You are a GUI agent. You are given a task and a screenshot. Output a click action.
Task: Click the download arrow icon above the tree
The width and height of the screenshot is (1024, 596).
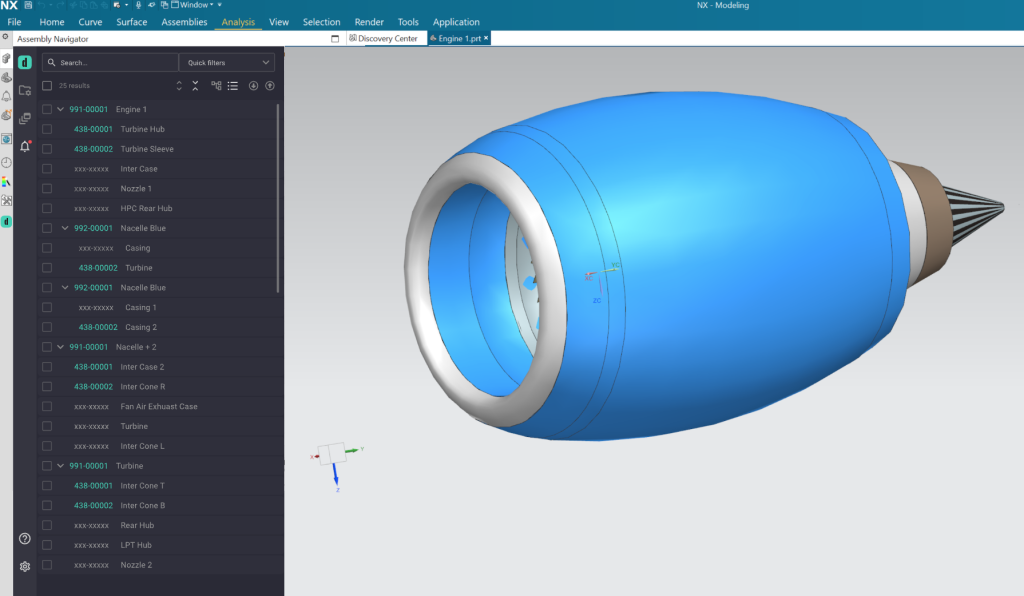[x=254, y=86]
